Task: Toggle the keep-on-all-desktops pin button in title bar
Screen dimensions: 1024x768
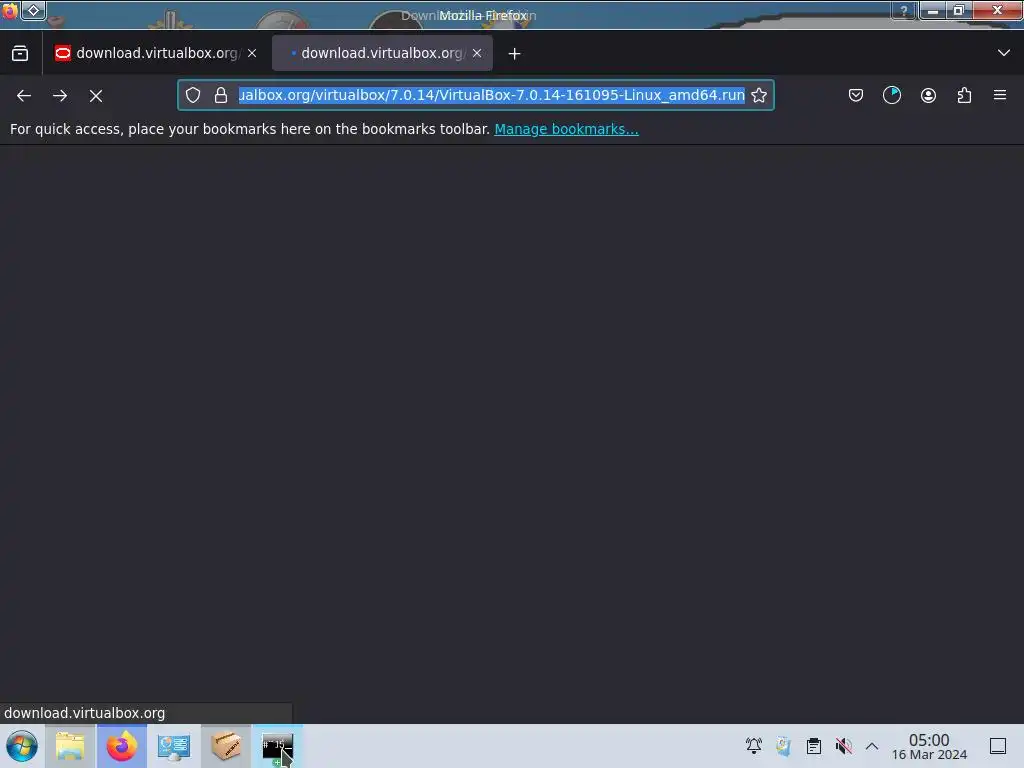Action: (34, 10)
